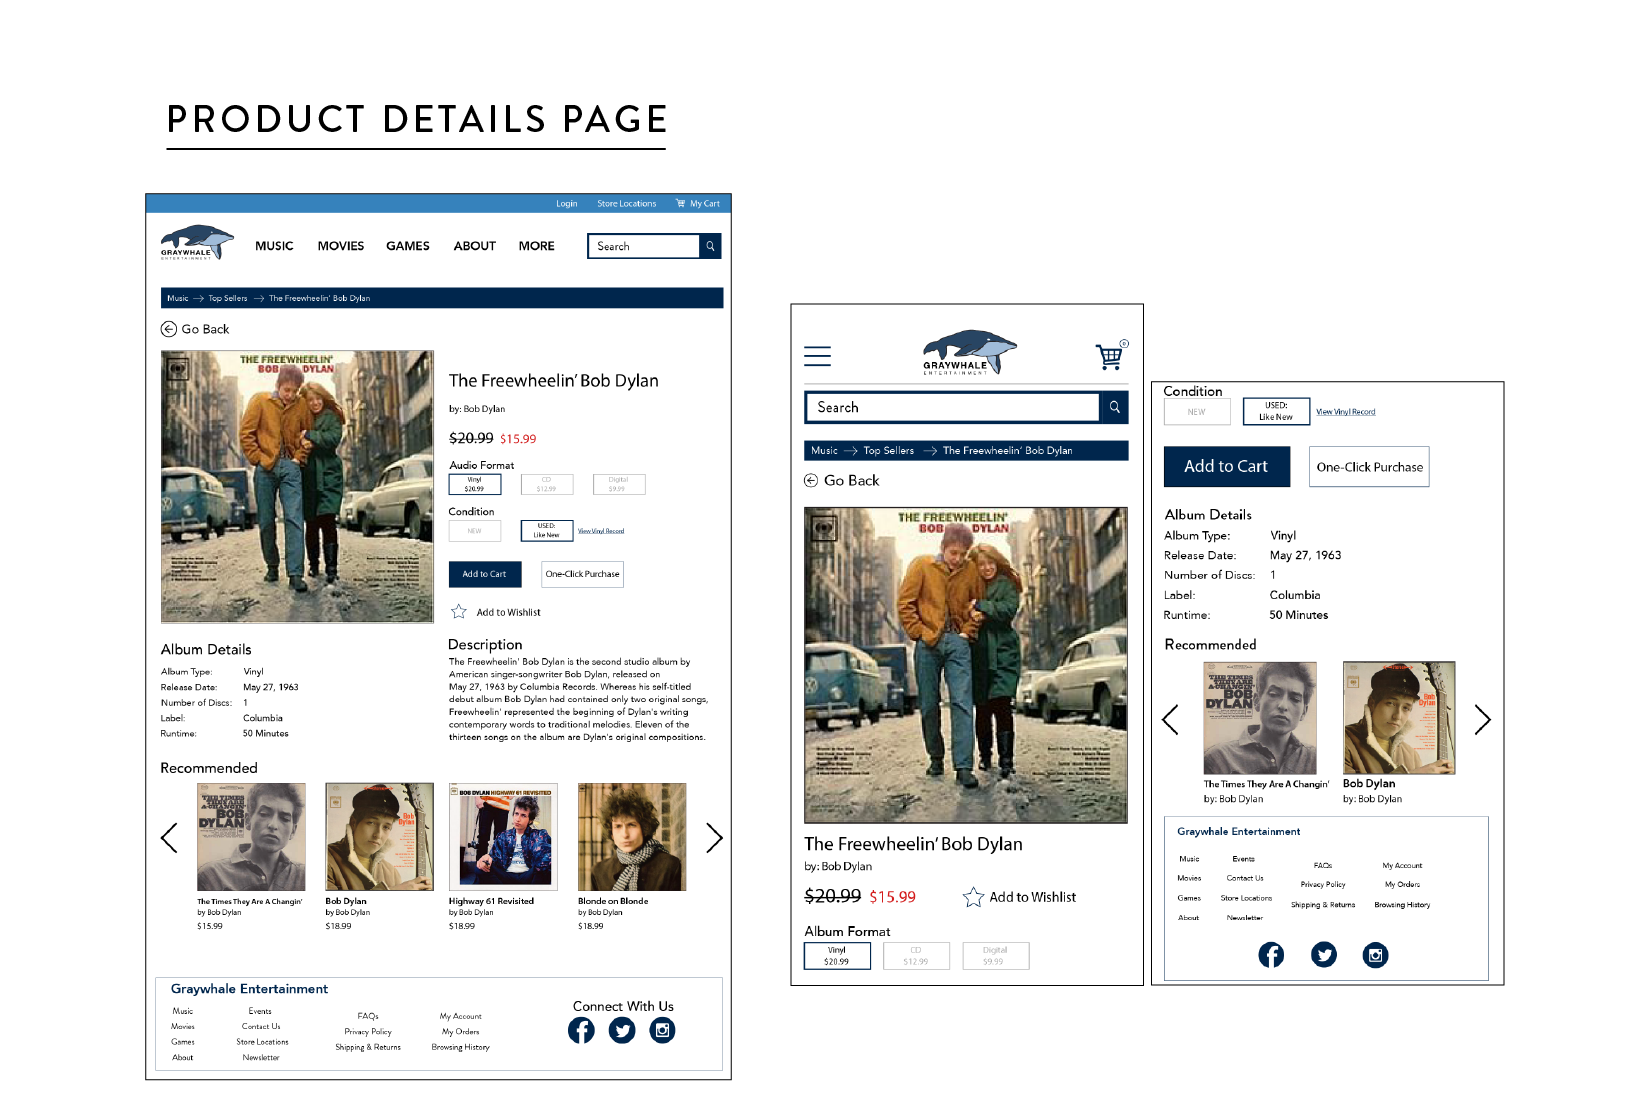Open the MUSIC menu

pyautogui.click(x=274, y=246)
